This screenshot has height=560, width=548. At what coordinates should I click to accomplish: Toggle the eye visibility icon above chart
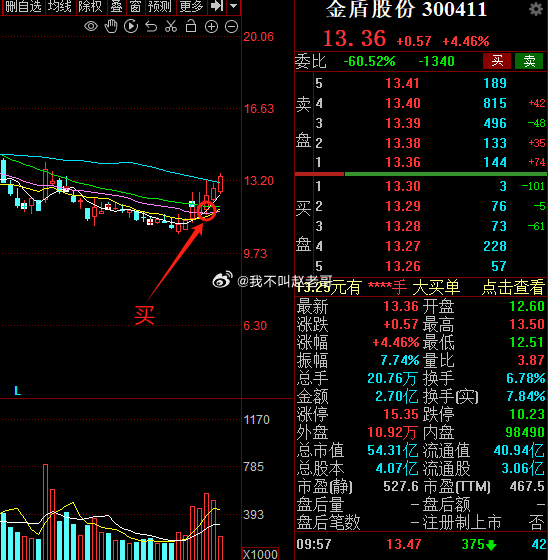tap(91, 26)
